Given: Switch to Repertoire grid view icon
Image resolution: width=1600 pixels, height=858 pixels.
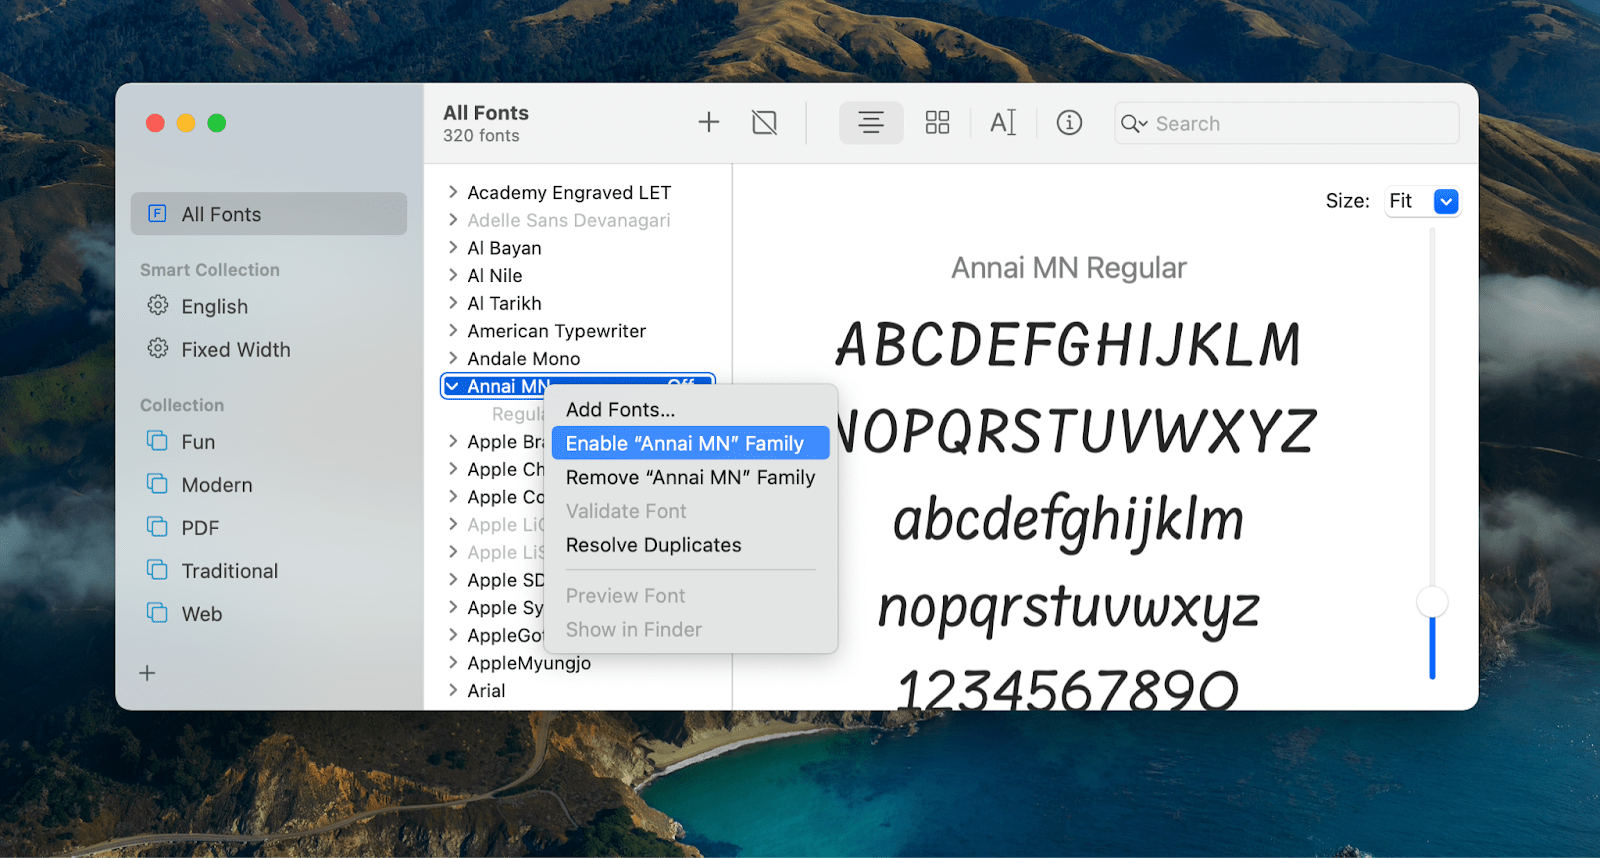Looking at the screenshot, I should coord(937,123).
